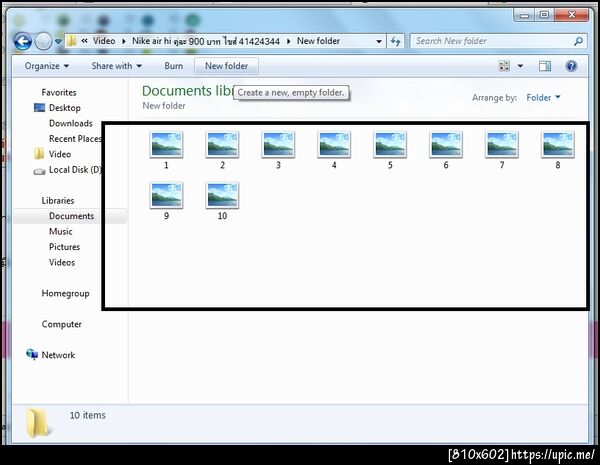
Task: Open the recent locations dropdown arrow
Action: point(58,41)
